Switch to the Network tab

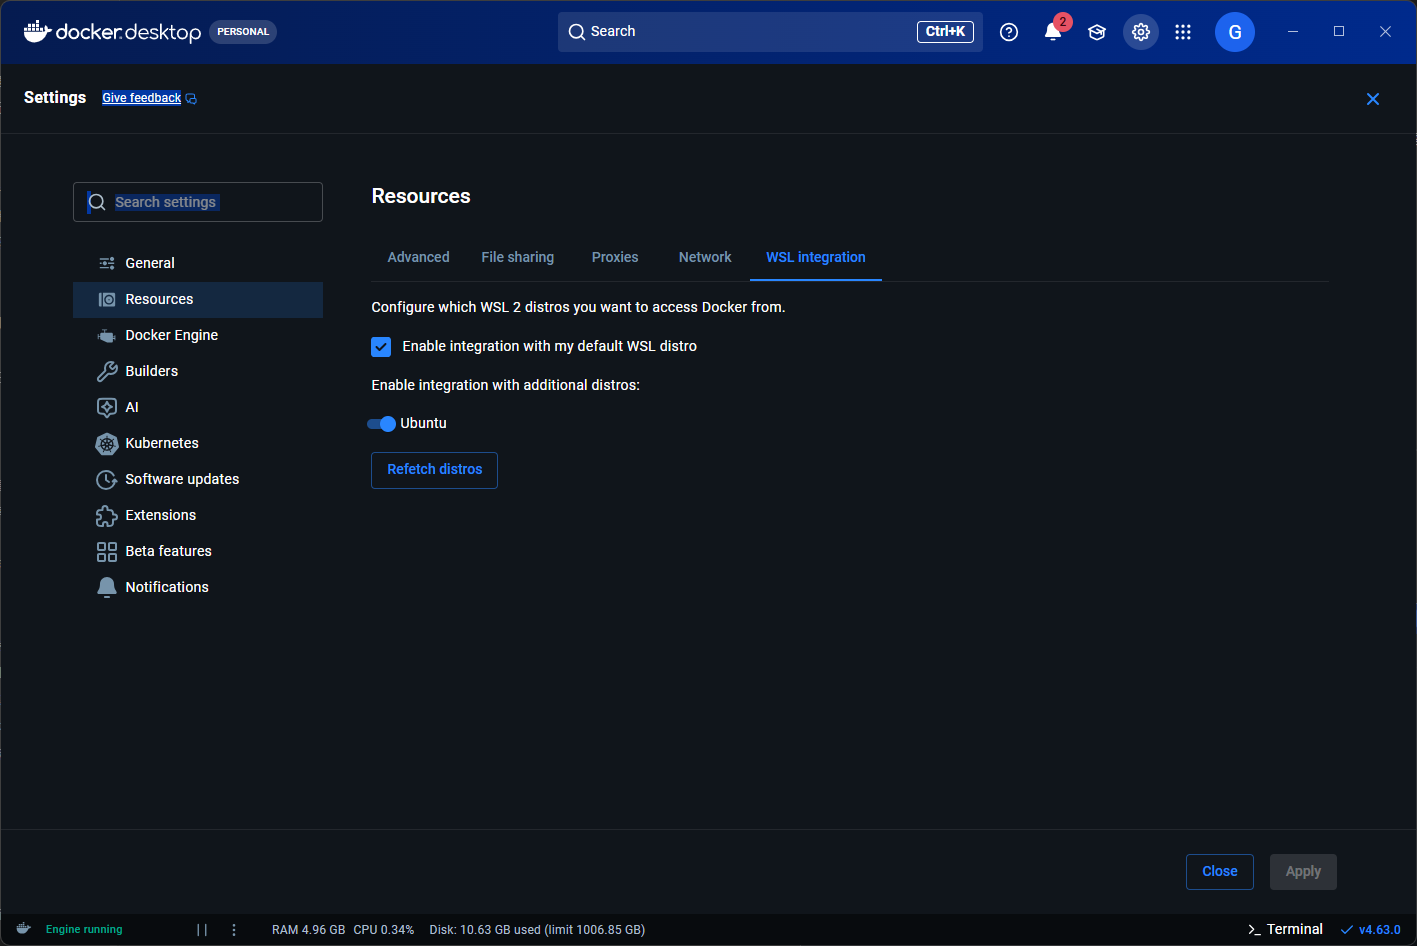(705, 257)
